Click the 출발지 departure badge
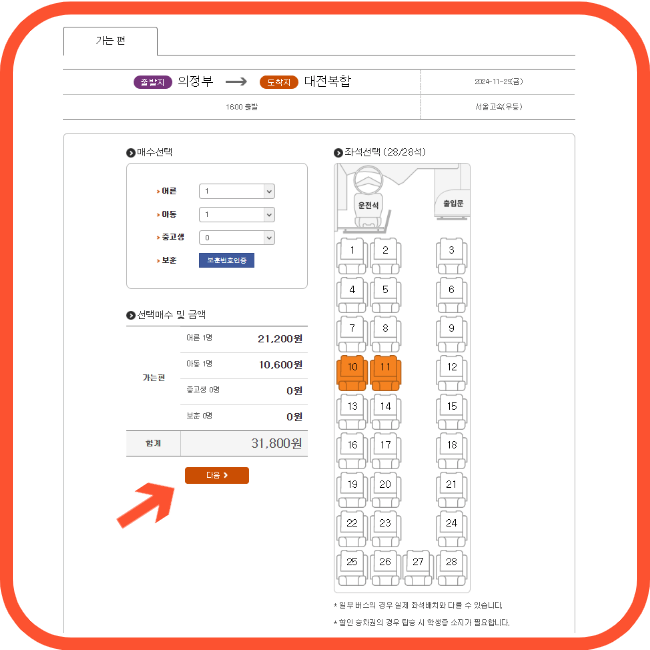This screenshot has width=650, height=650. click(153, 82)
